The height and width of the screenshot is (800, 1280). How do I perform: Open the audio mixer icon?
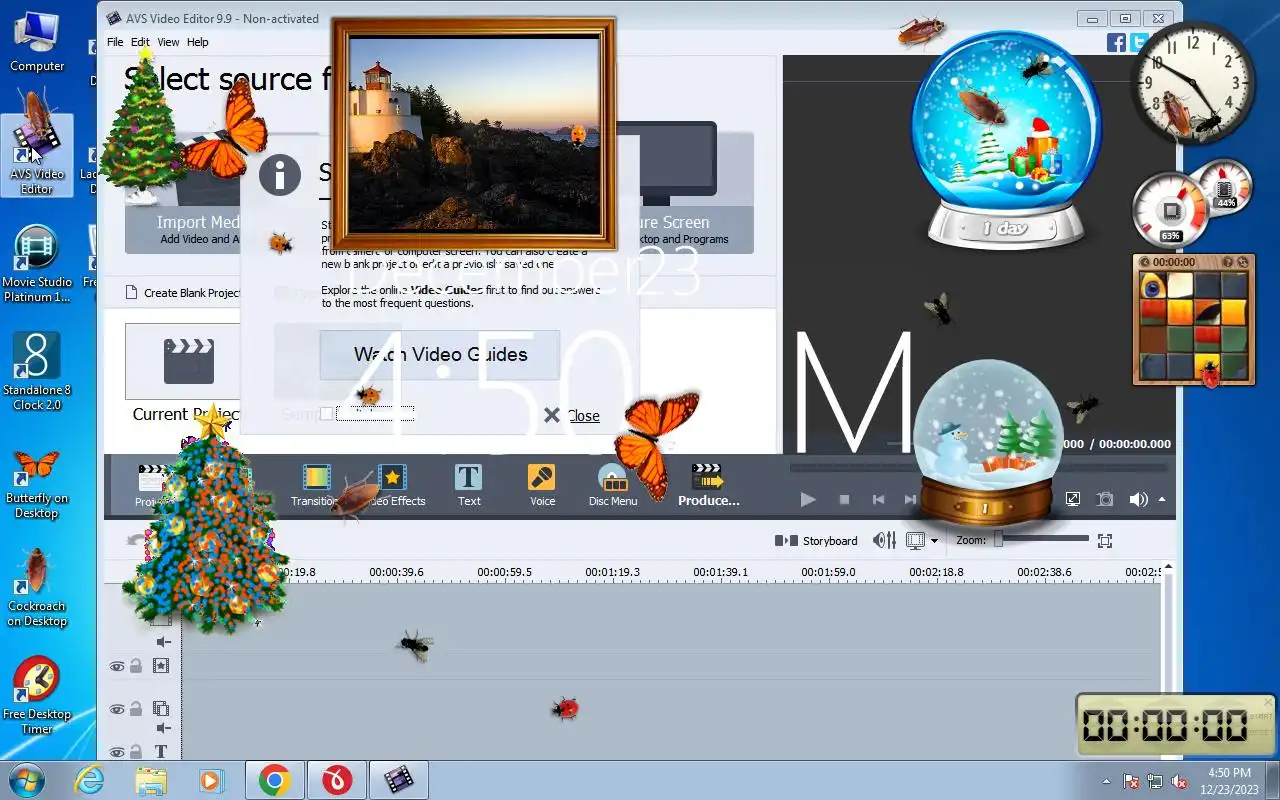[x=884, y=541]
